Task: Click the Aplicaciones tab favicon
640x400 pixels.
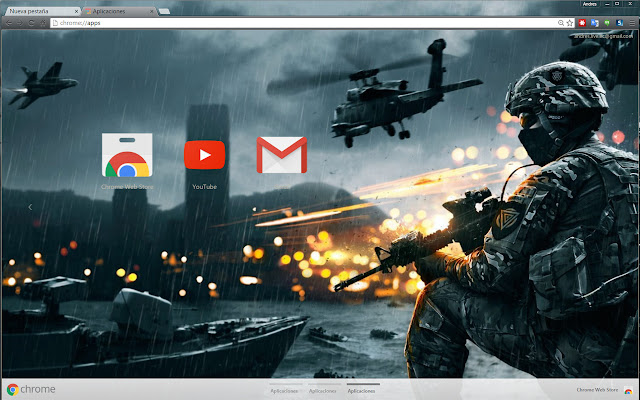Action: click(88, 11)
